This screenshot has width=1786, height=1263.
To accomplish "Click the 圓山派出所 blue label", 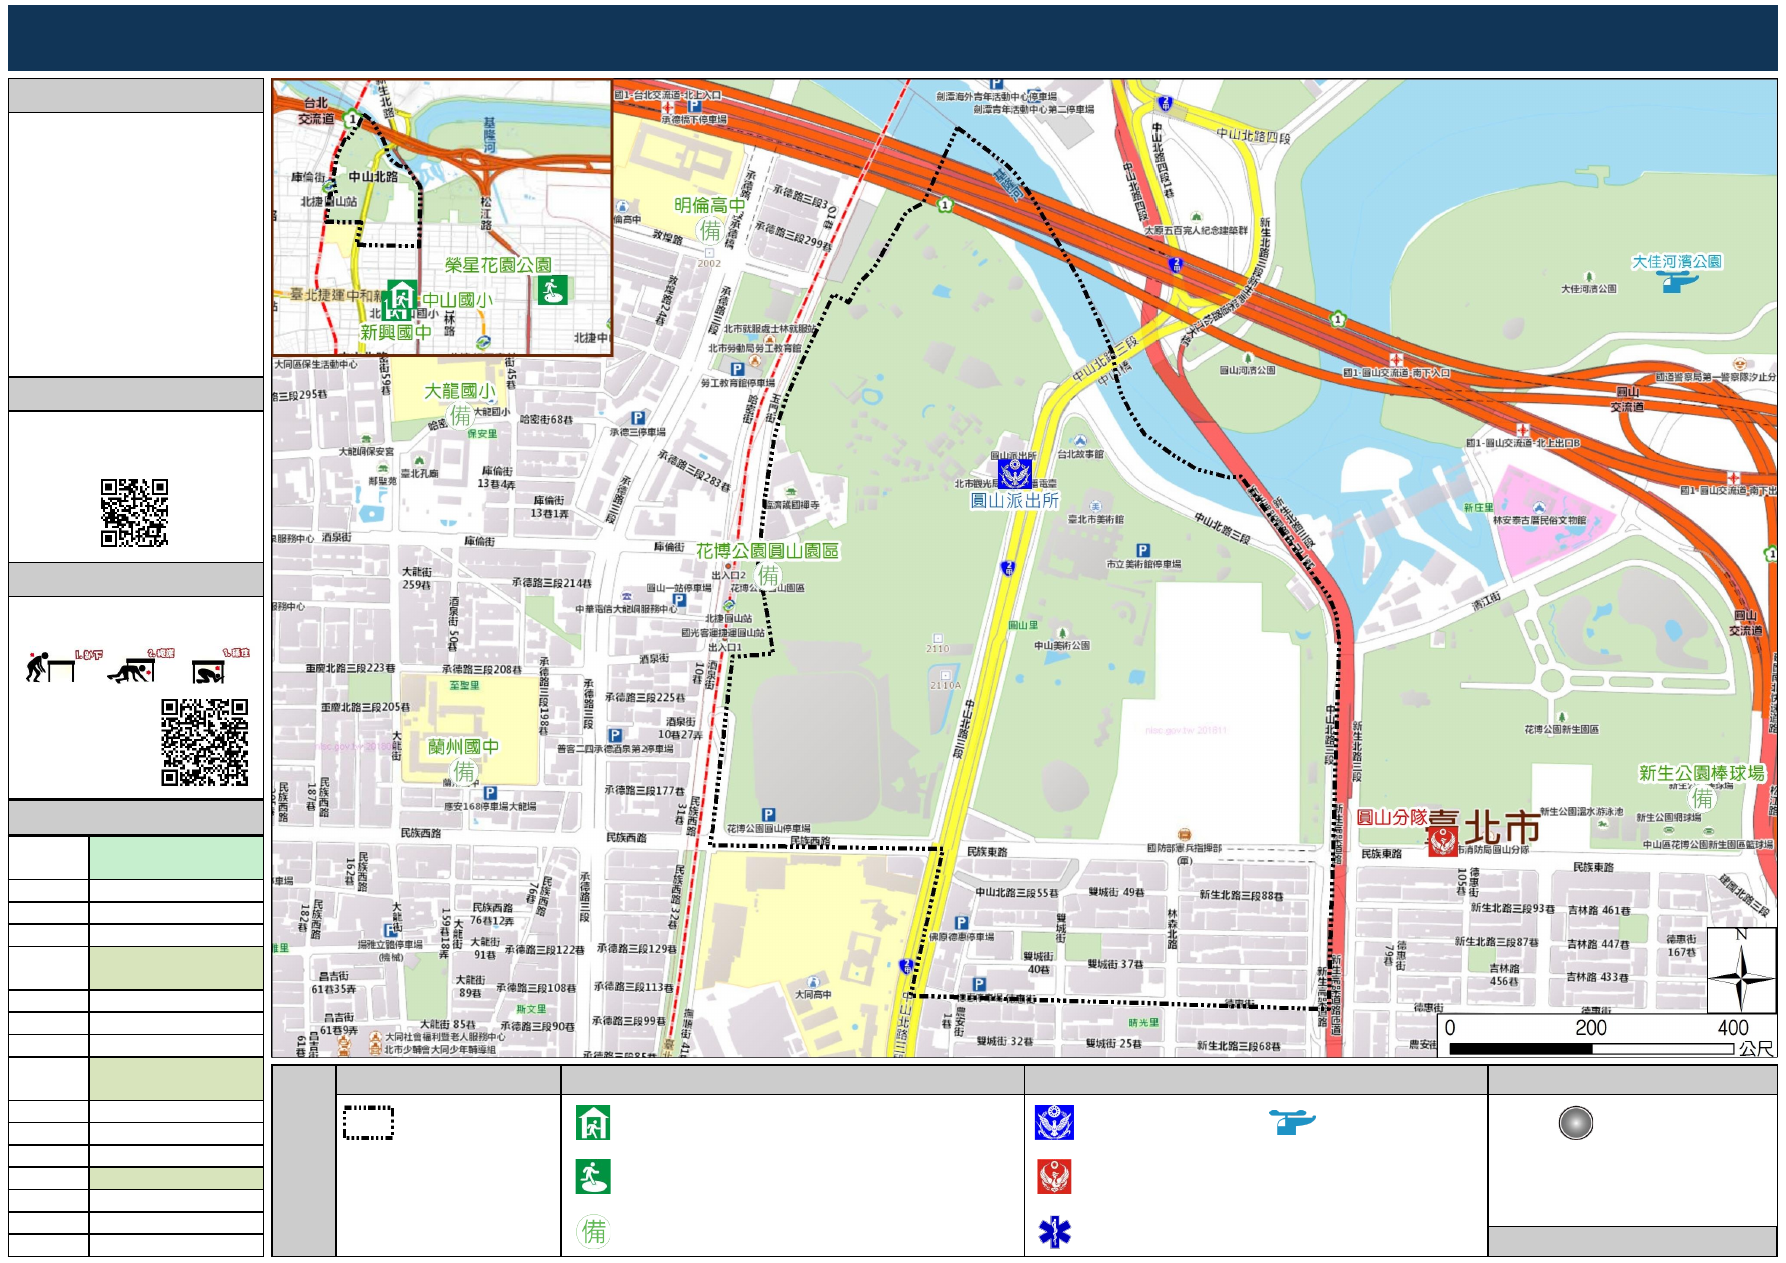I will pos(1014,500).
